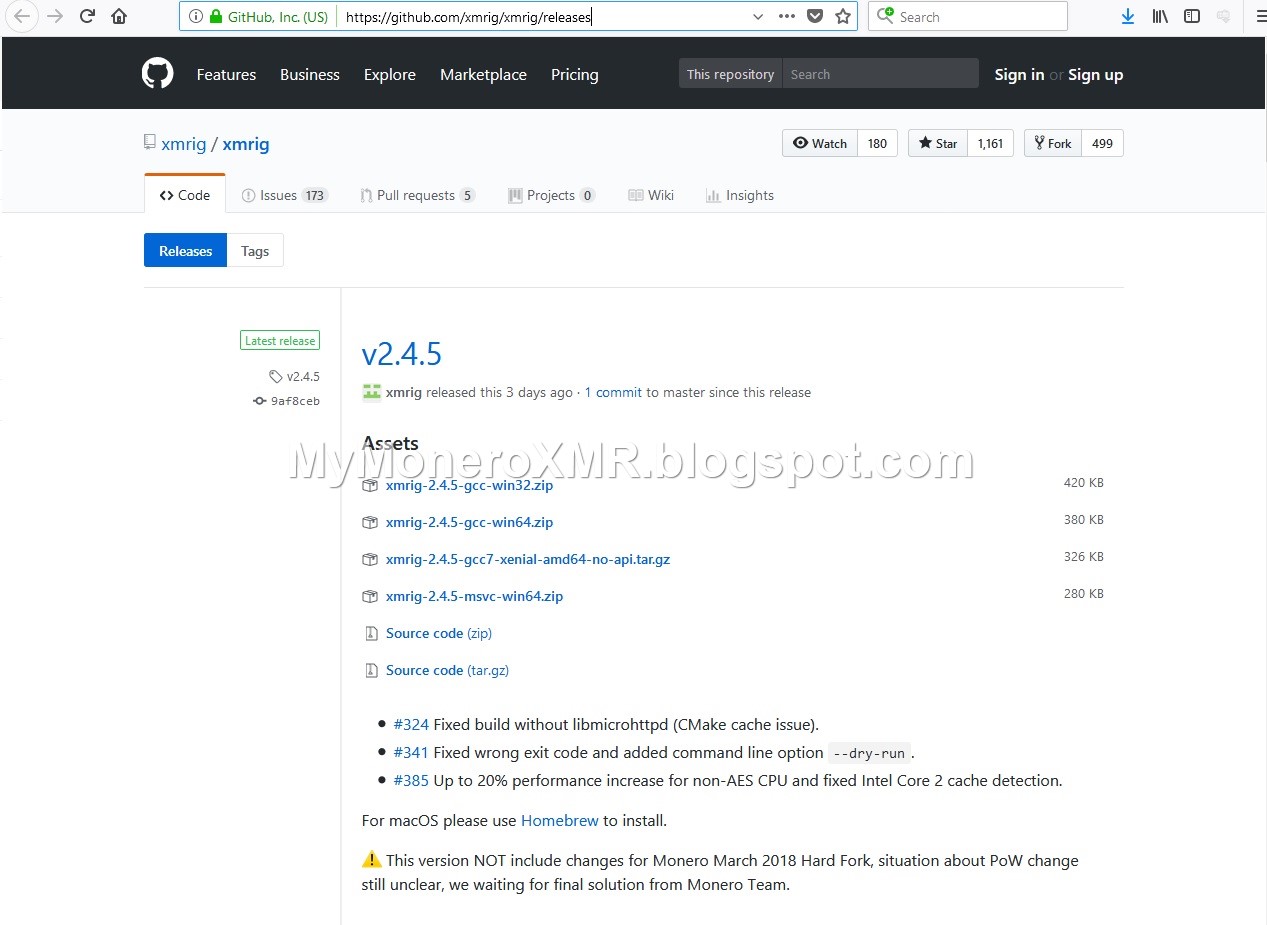Go back to the previous page
1267x925 pixels.
point(22,16)
